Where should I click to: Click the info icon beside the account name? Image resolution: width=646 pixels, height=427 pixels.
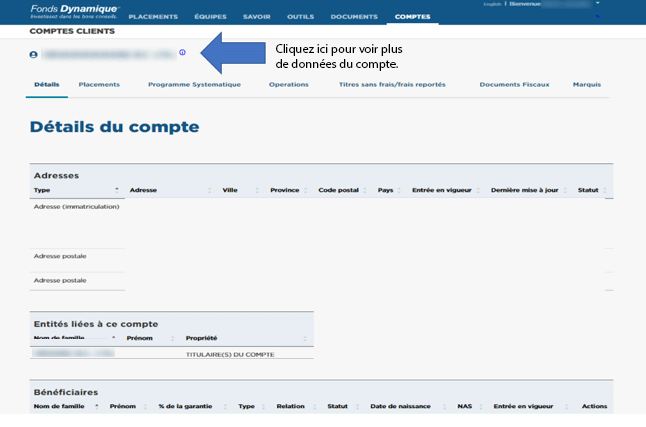[x=183, y=52]
